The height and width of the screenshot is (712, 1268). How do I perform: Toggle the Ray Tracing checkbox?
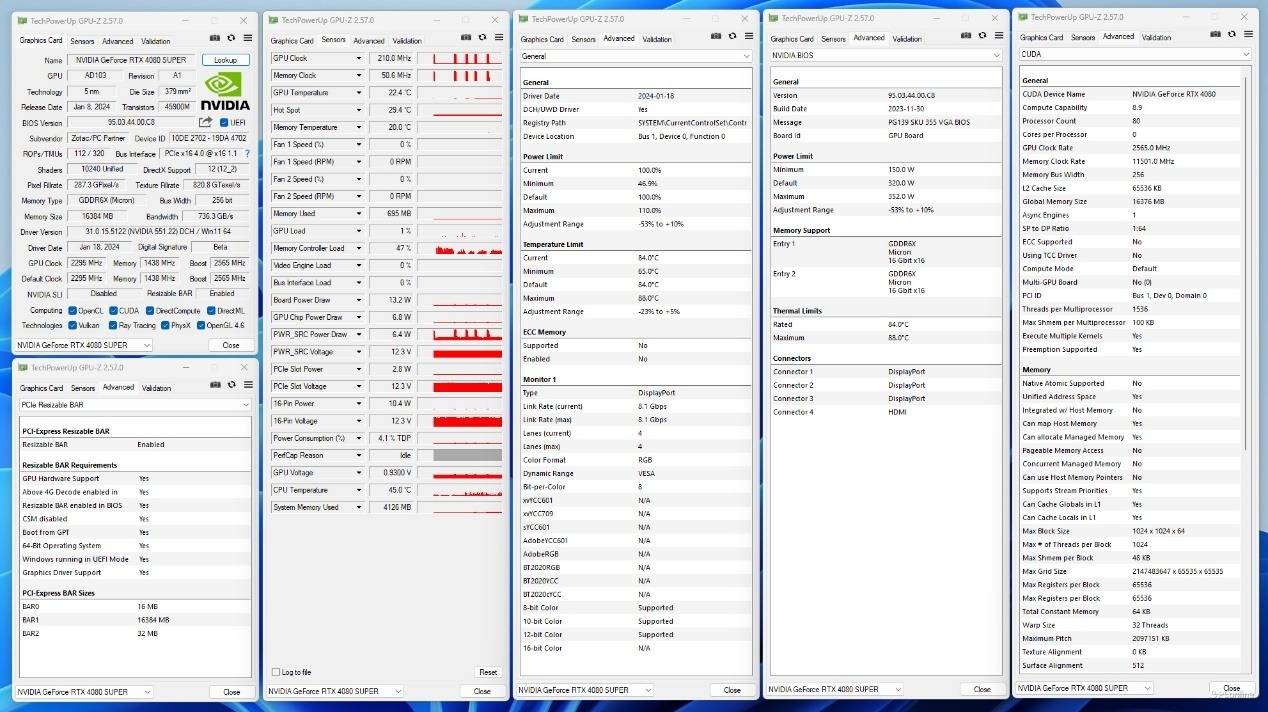click(x=113, y=325)
